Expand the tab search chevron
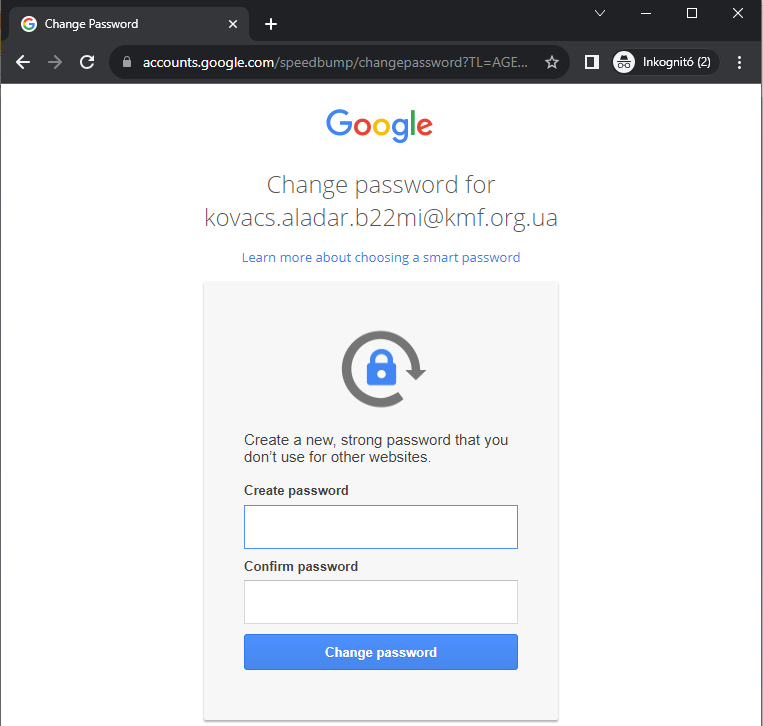Viewport: 763px width, 726px height. [600, 13]
